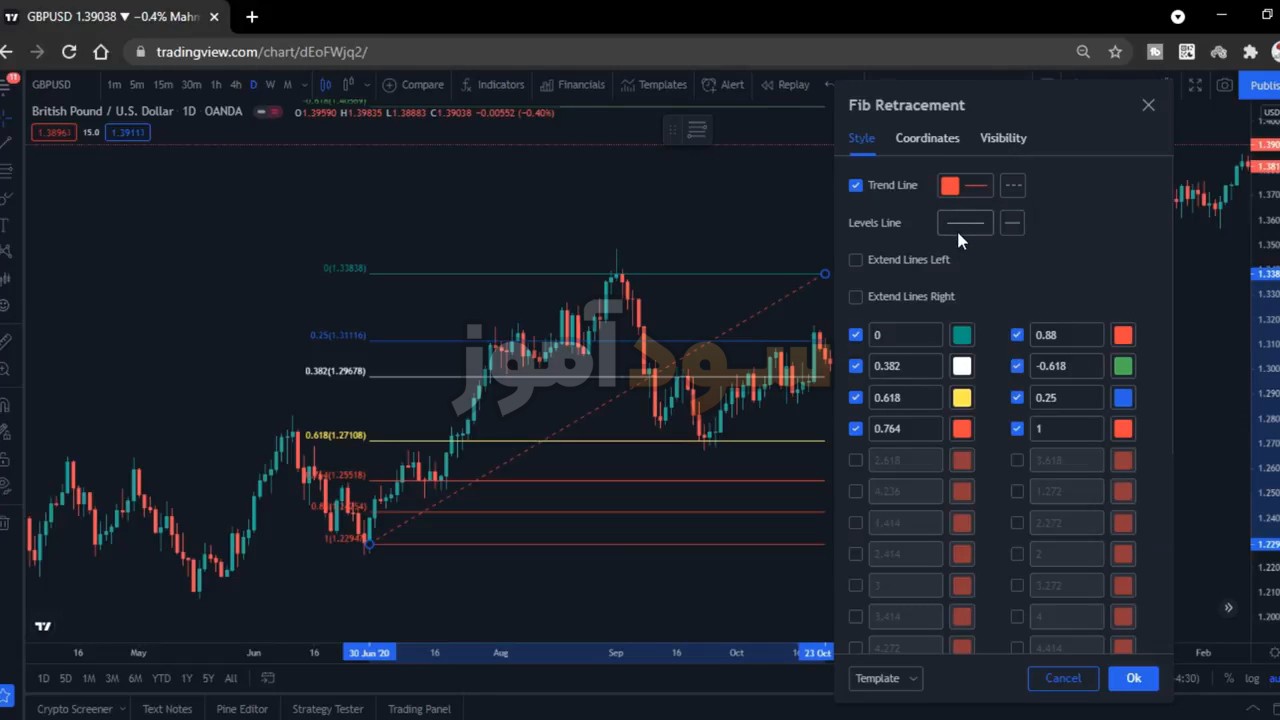Image resolution: width=1280 pixels, height=720 pixels.
Task: Uncheck the 0.25 level checkbox
Action: point(1017,397)
